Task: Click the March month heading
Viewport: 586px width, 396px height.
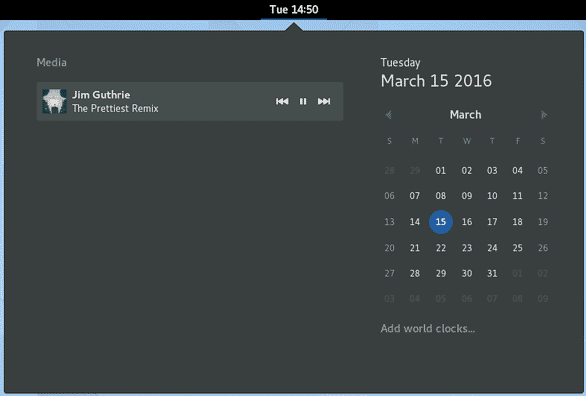Action: 466,115
